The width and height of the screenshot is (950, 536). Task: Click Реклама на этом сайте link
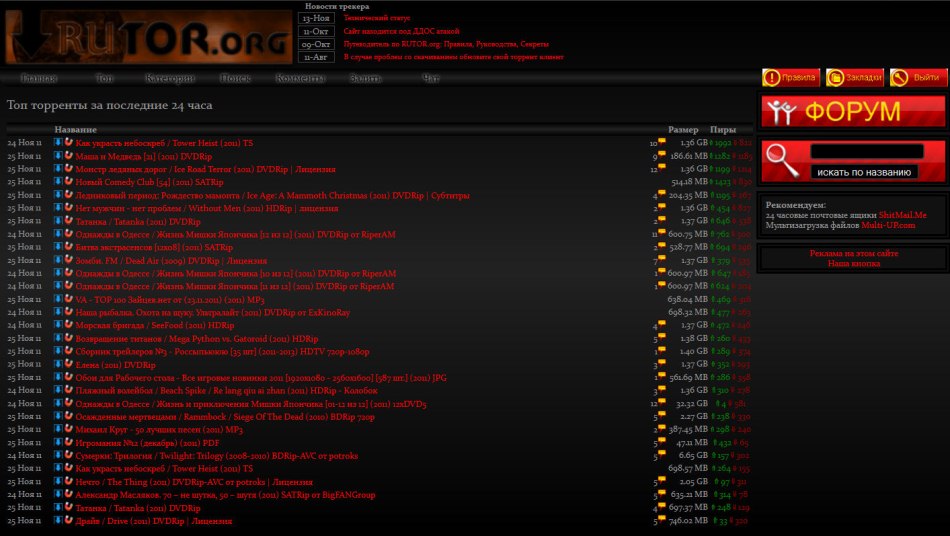click(854, 253)
